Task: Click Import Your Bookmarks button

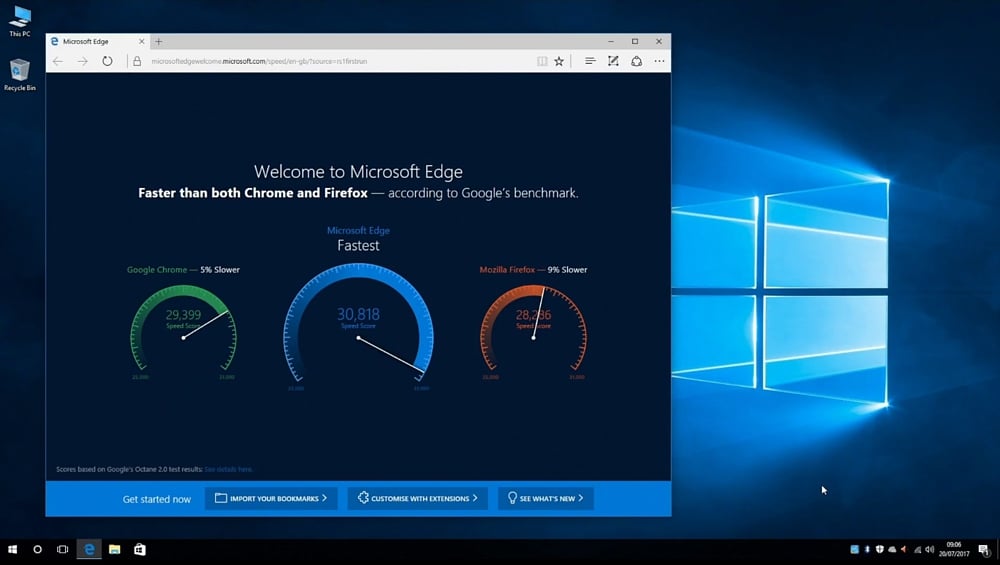Action: tap(271, 498)
